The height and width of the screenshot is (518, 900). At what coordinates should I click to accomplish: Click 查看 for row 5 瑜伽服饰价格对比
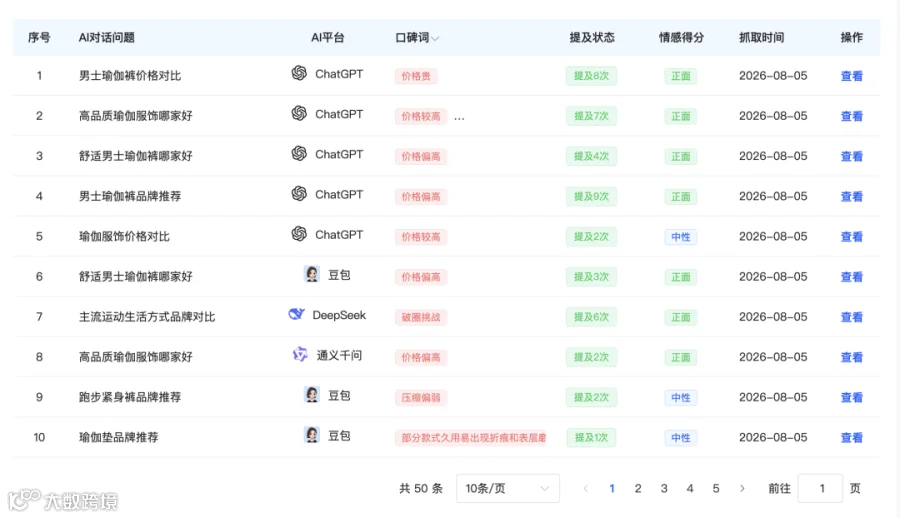(852, 237)
